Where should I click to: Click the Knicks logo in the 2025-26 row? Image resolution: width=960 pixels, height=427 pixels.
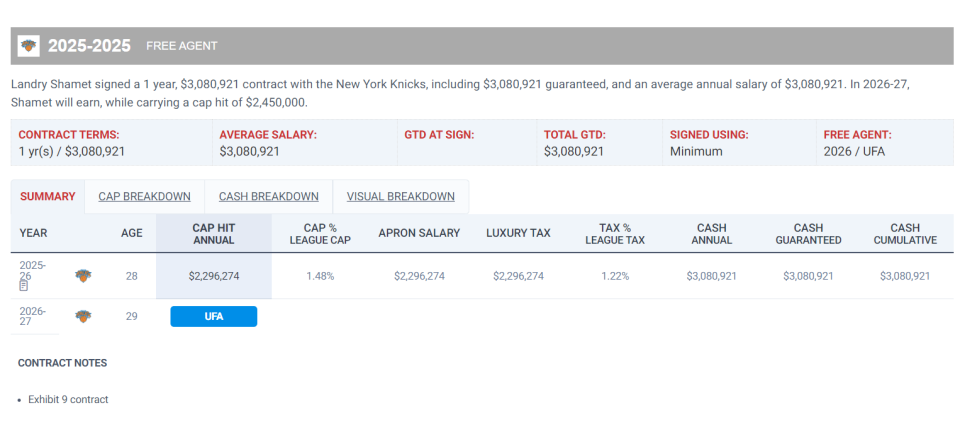coord(83,276)
